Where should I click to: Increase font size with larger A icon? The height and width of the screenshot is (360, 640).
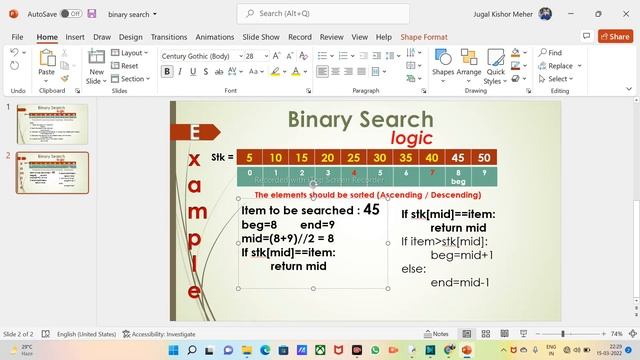click(276, 56)
